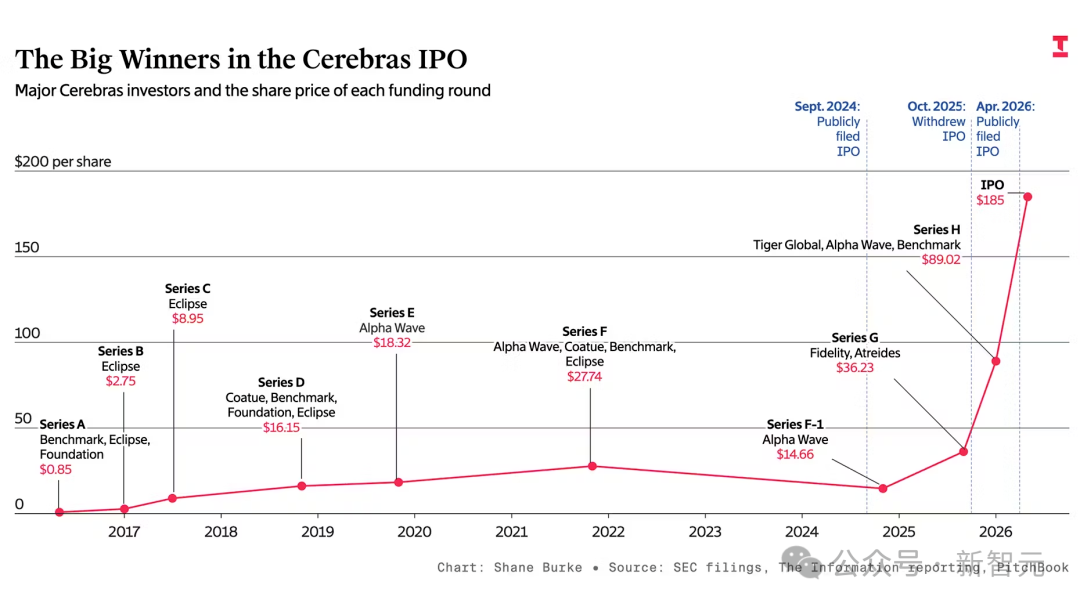Select the Series B data point
The width and height of the screenshot is (1080, 607).
click(x=124, y=509)
